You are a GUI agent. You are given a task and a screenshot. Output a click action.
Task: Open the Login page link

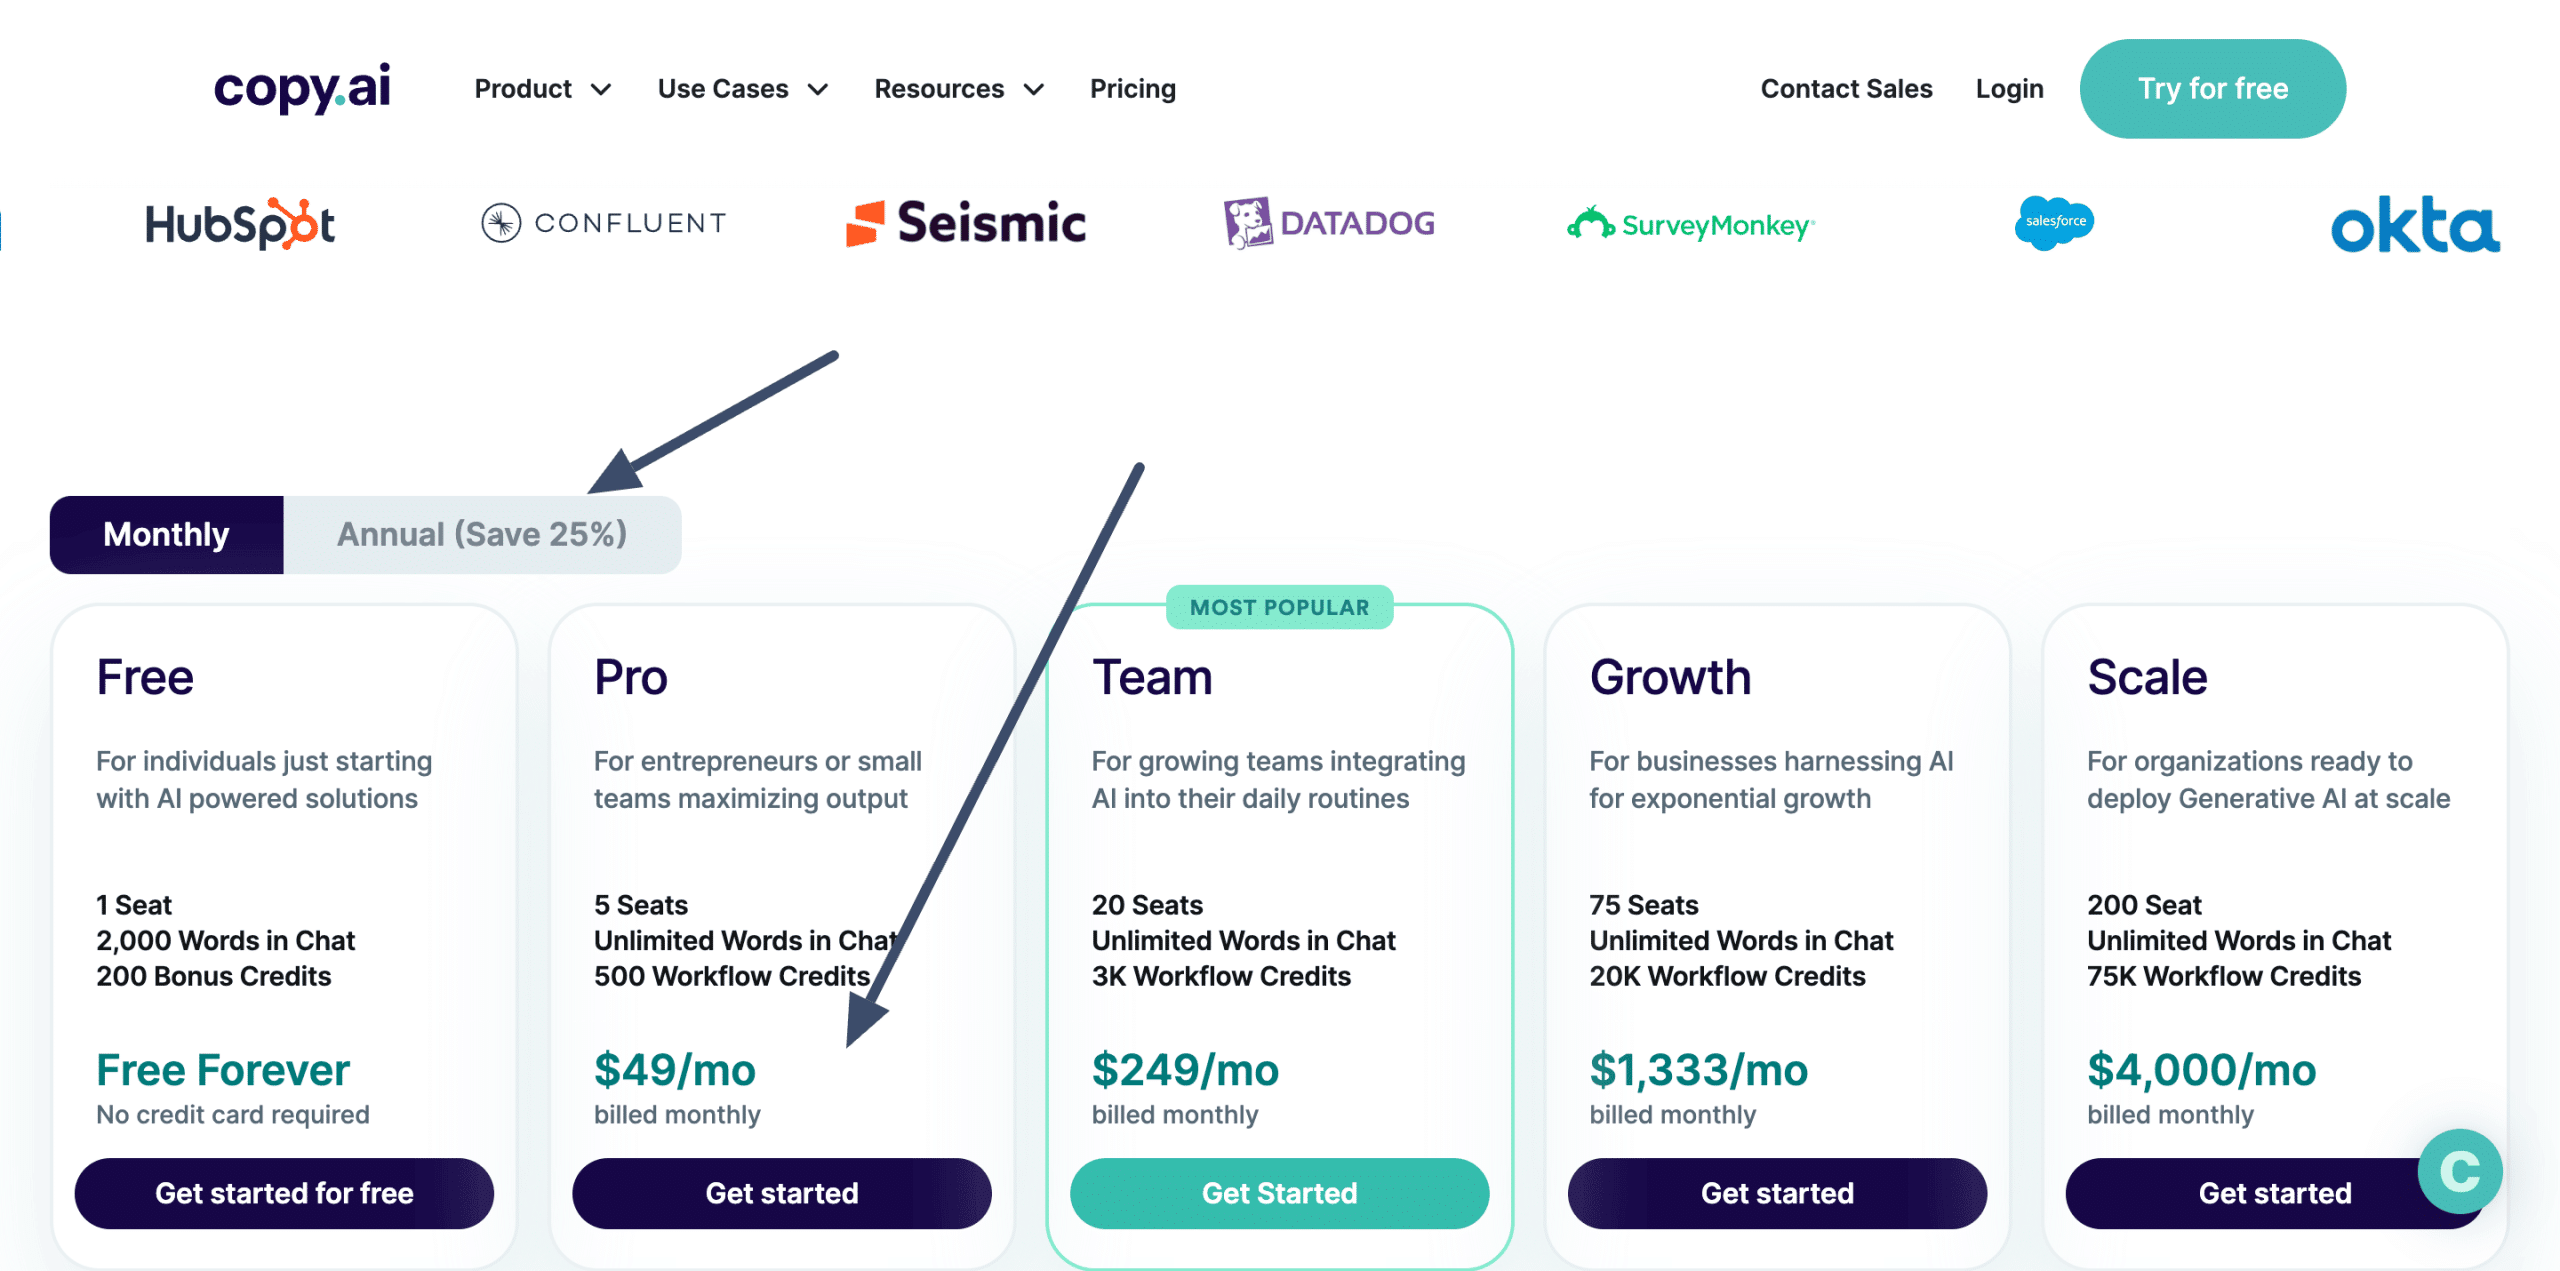[2009, 89]
